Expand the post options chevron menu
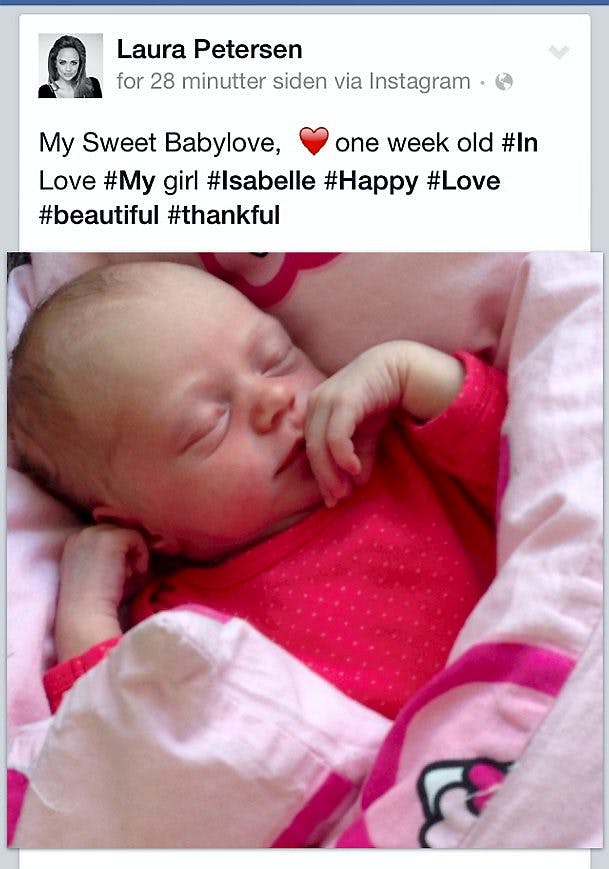Image resolution: width=609 pixels, height=869 pixels. click(559, 52)
